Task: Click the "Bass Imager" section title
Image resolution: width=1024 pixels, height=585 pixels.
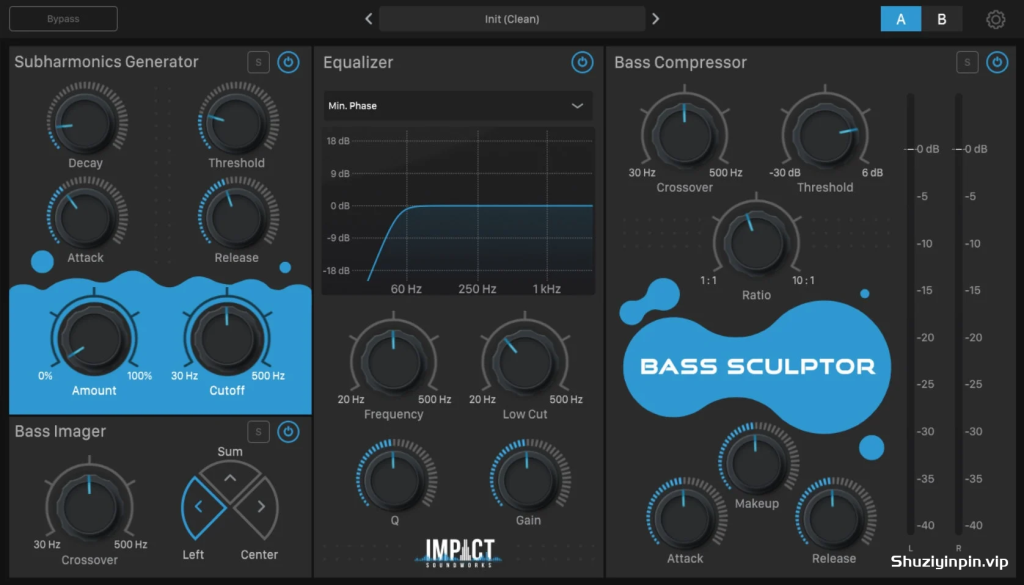Action: [x=60, y=431]
